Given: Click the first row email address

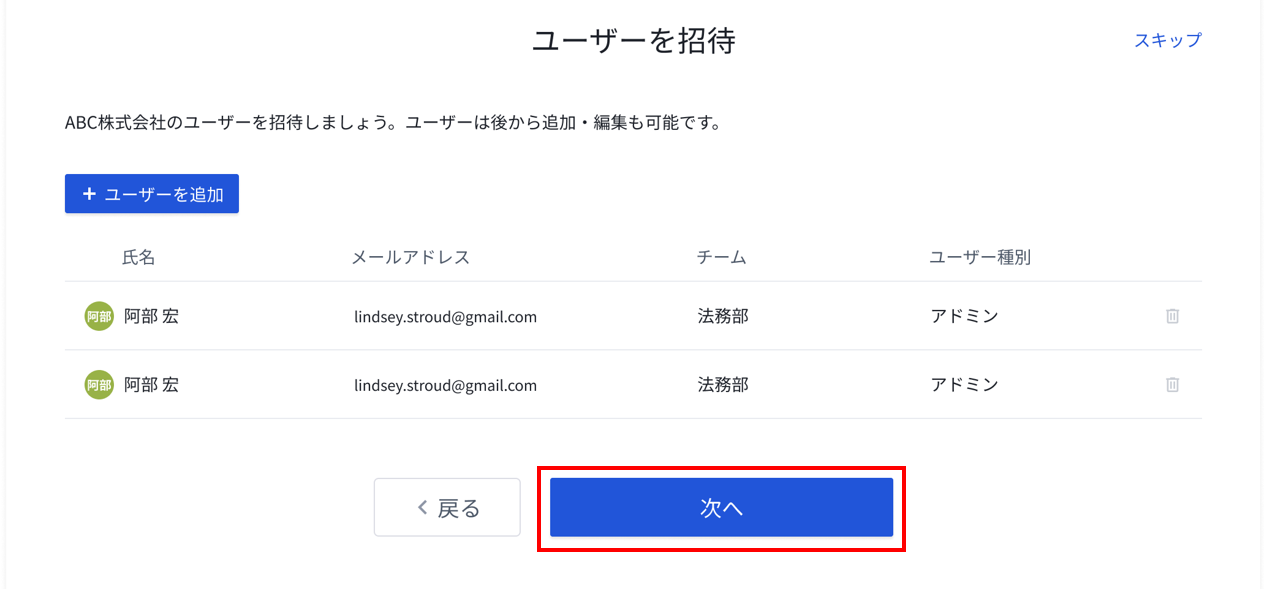Looking at the screenshot, I should tap(445, 317).
